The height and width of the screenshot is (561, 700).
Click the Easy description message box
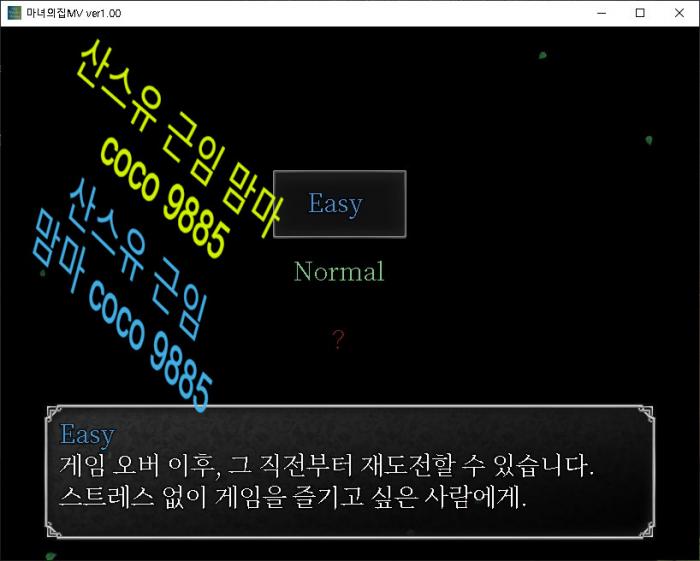click(350, 472)
